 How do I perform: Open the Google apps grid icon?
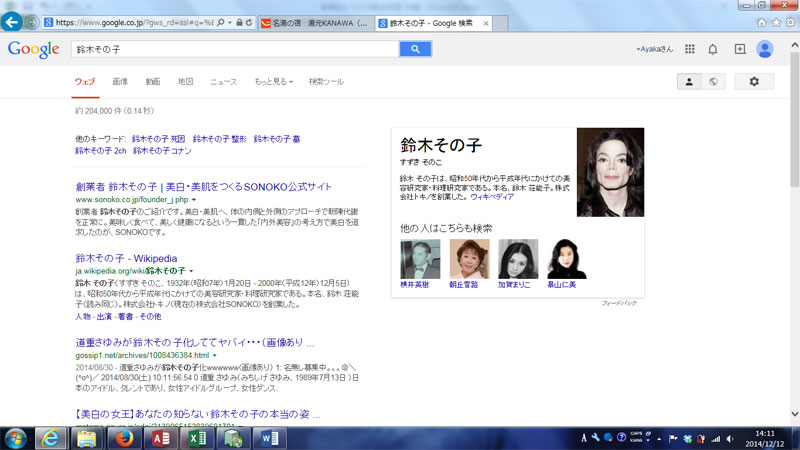(x=690, y=49)
